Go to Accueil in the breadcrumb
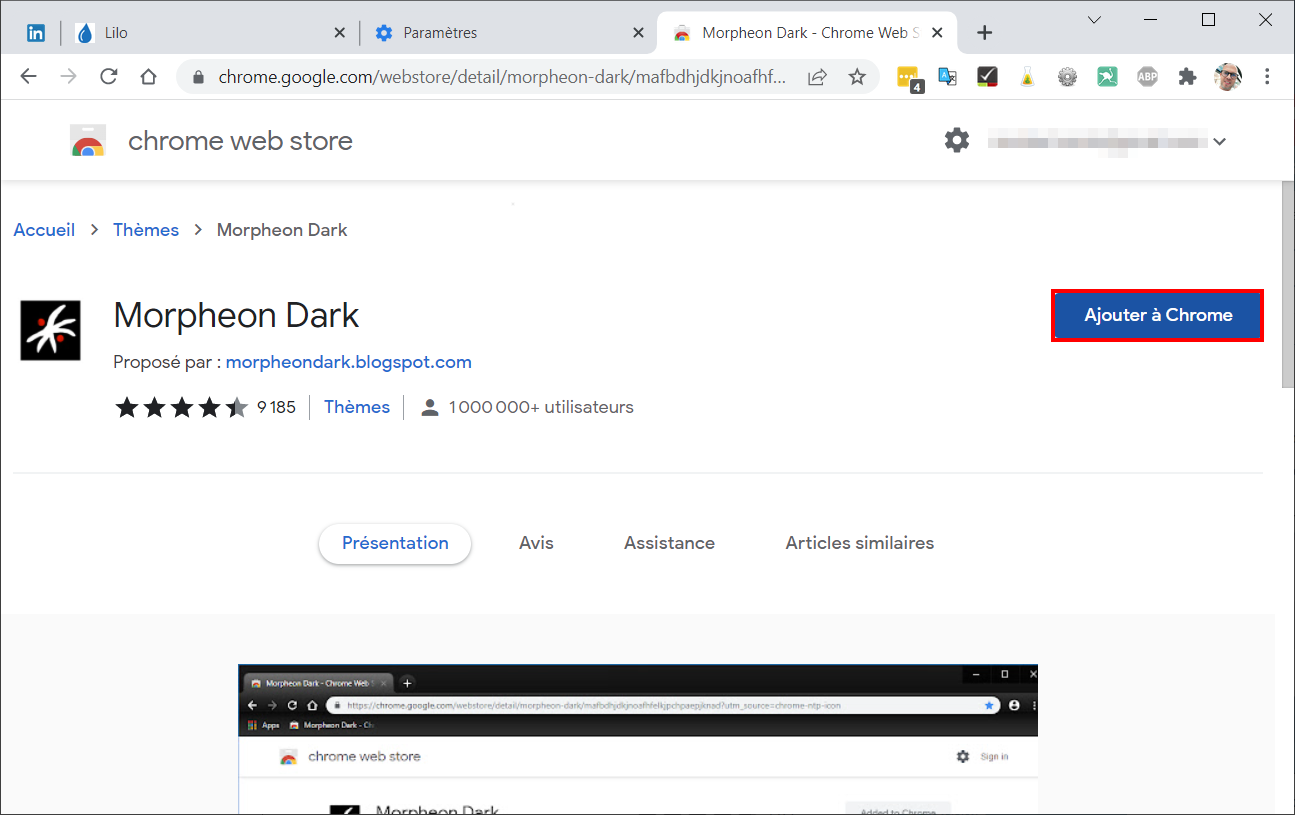Viewport: 1295px width, 815px height. 44,230
